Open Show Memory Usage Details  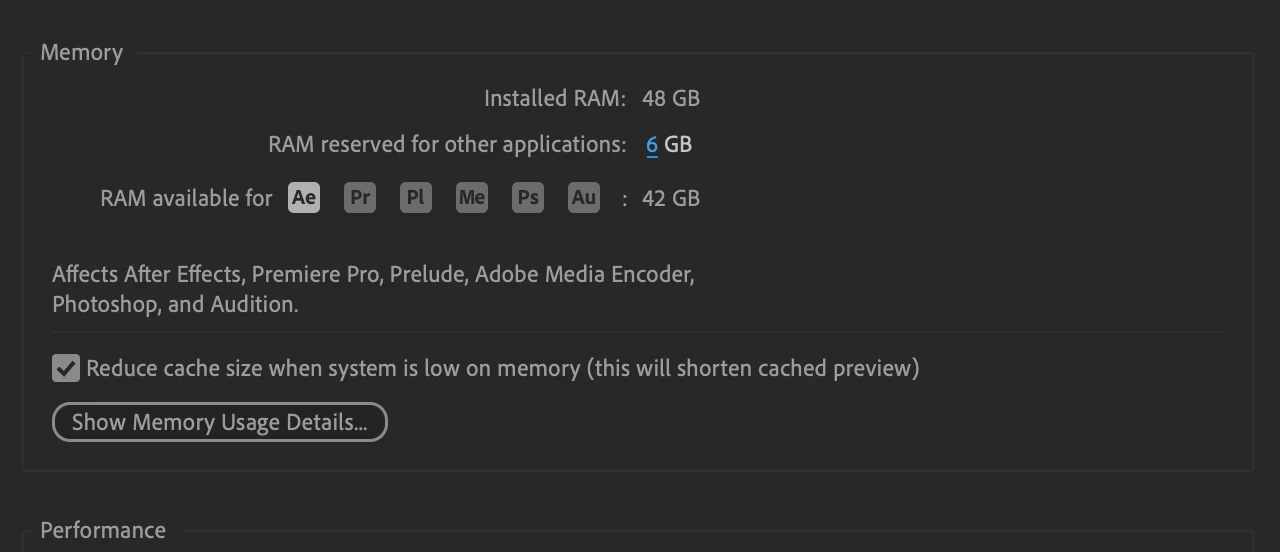pos(220,422)
